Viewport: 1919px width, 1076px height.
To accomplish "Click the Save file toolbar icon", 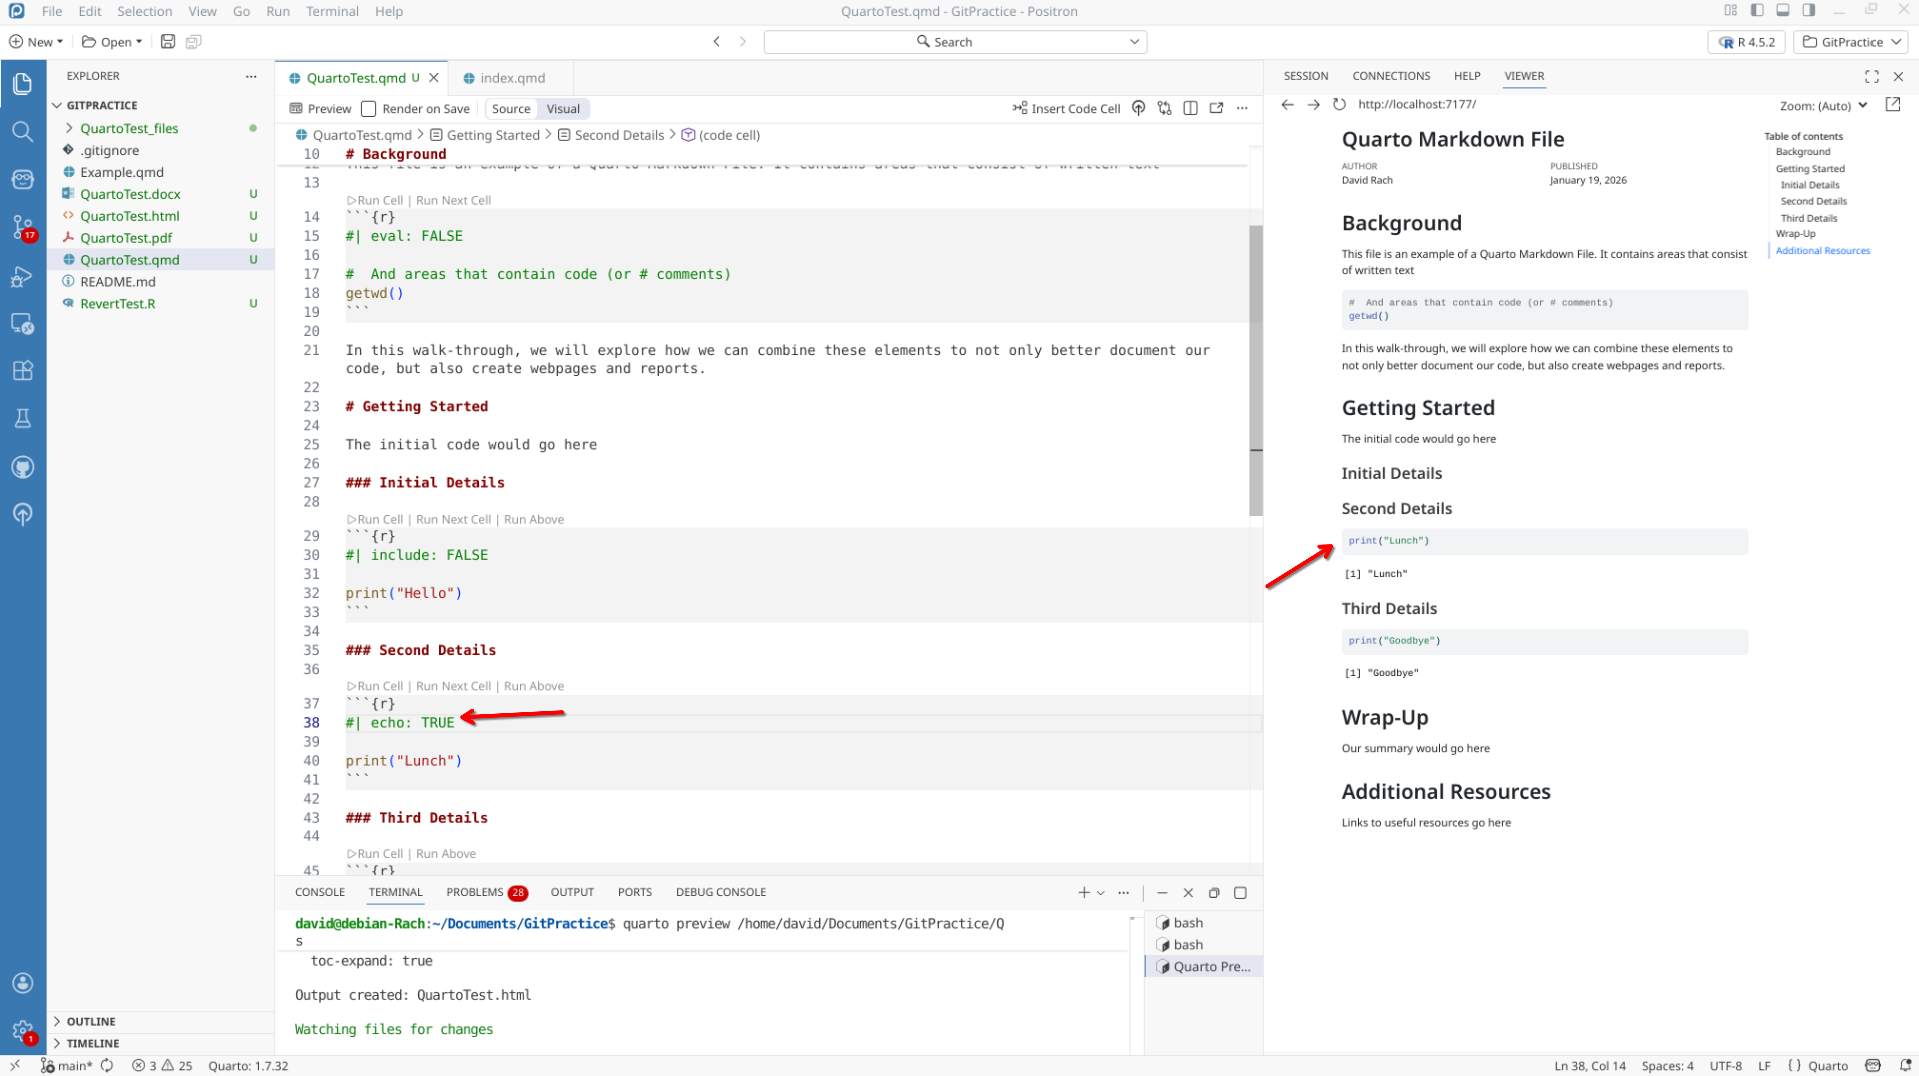I will point(168,42).
